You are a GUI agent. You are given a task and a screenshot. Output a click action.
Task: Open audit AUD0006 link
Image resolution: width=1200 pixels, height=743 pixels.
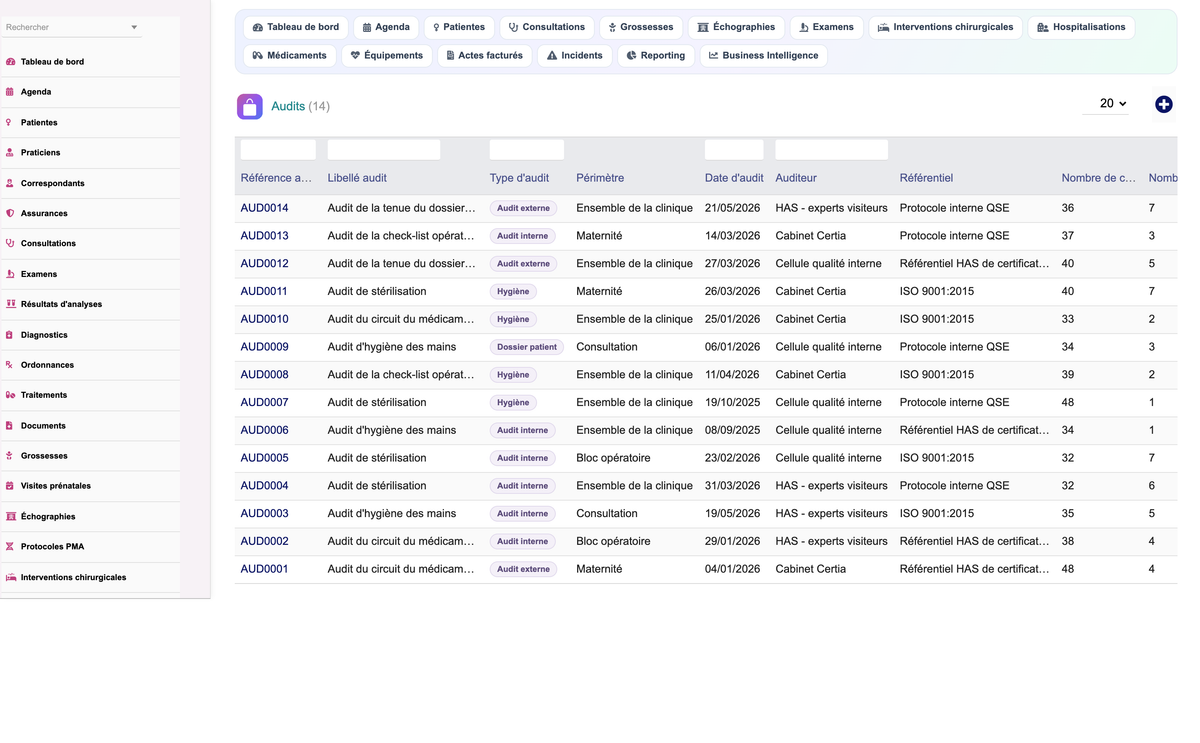(x=264, y=430)
